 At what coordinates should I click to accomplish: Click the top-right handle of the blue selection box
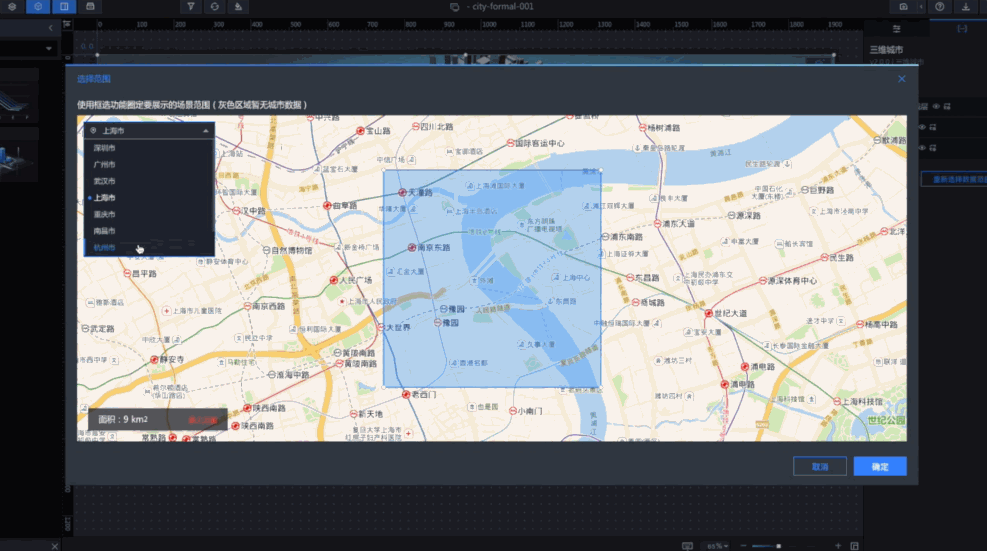pos(601,170)
